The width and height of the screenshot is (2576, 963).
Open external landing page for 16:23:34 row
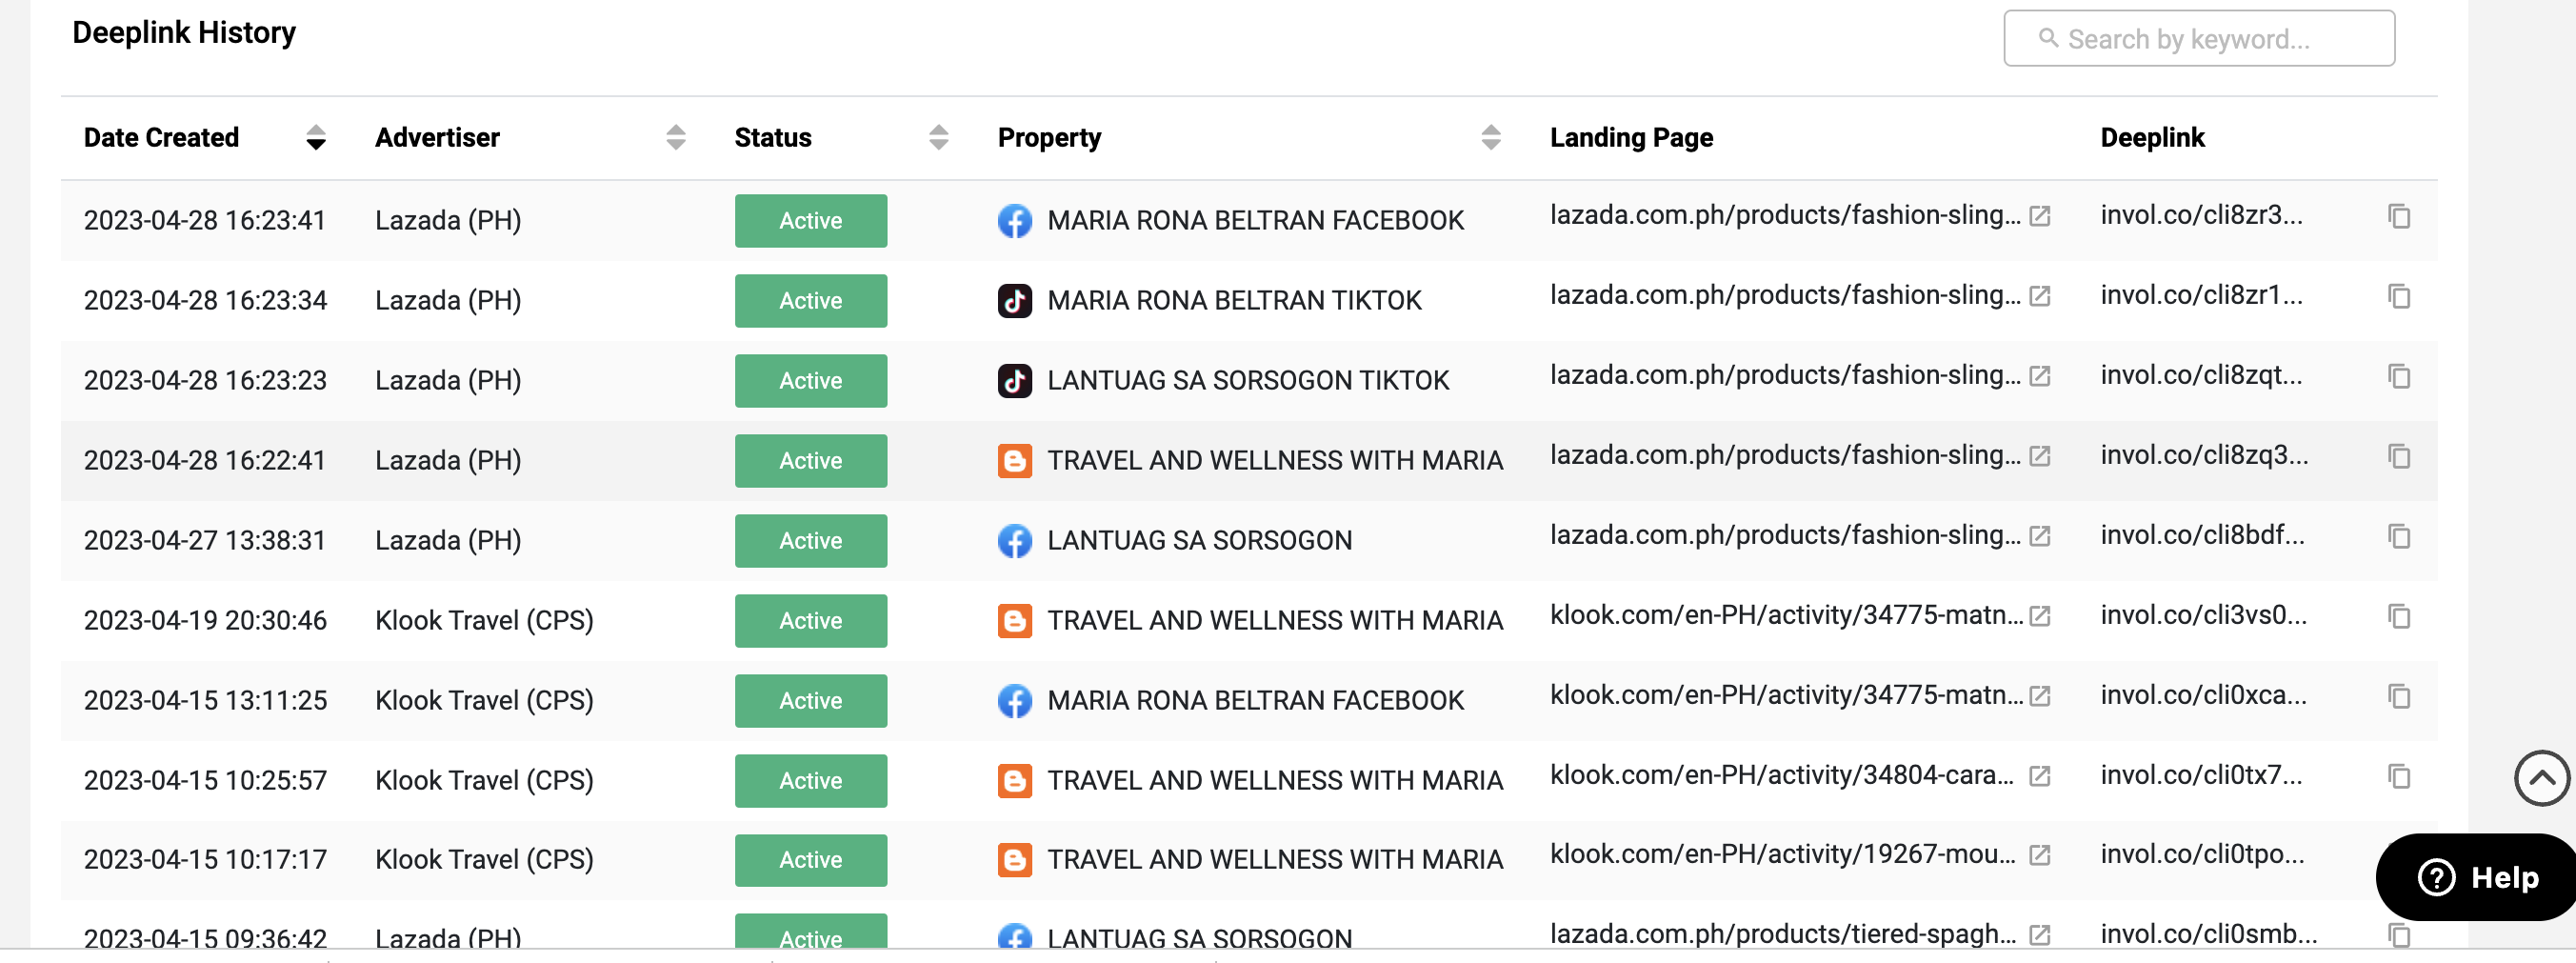click(x=2039, y=296)
